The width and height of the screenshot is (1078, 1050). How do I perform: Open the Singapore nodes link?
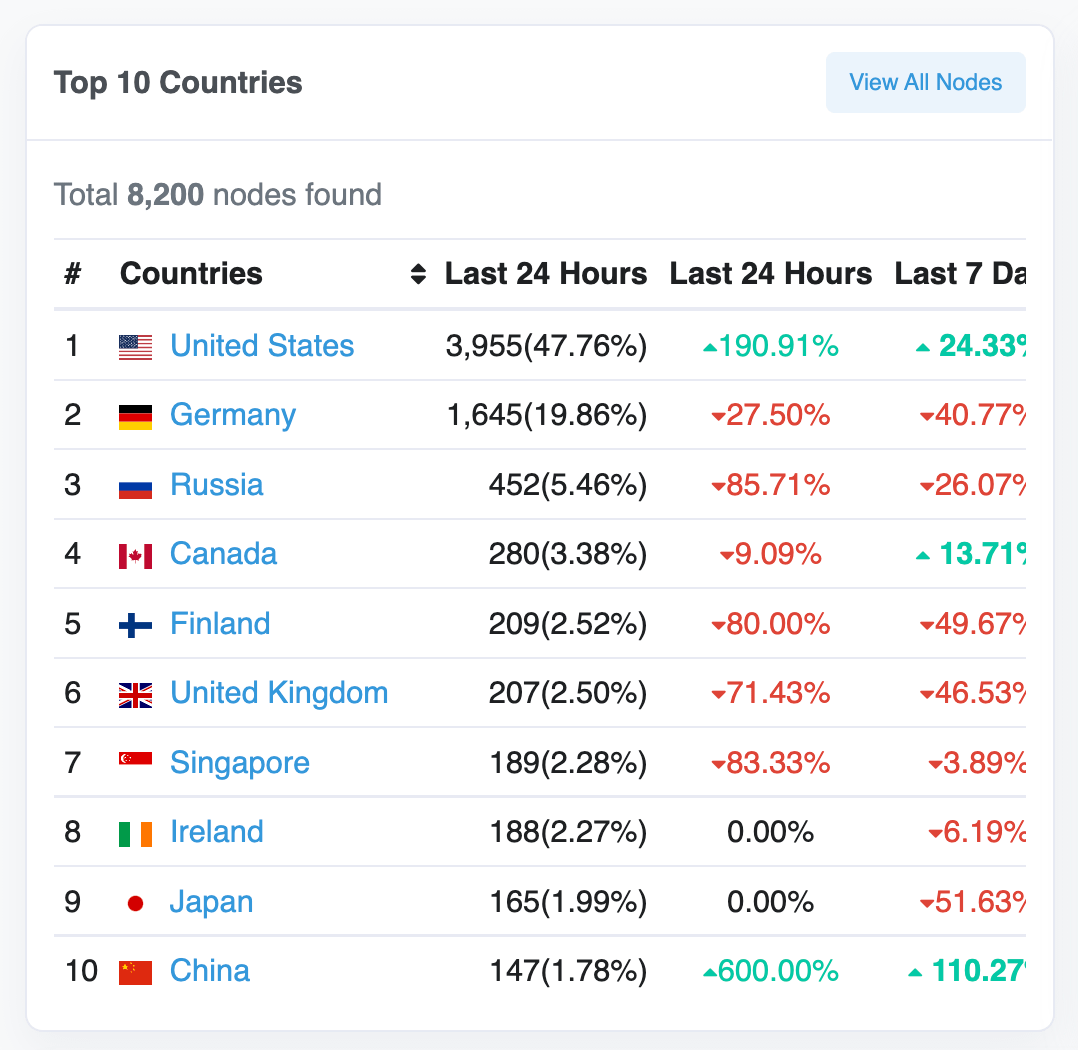pos(240,763)
